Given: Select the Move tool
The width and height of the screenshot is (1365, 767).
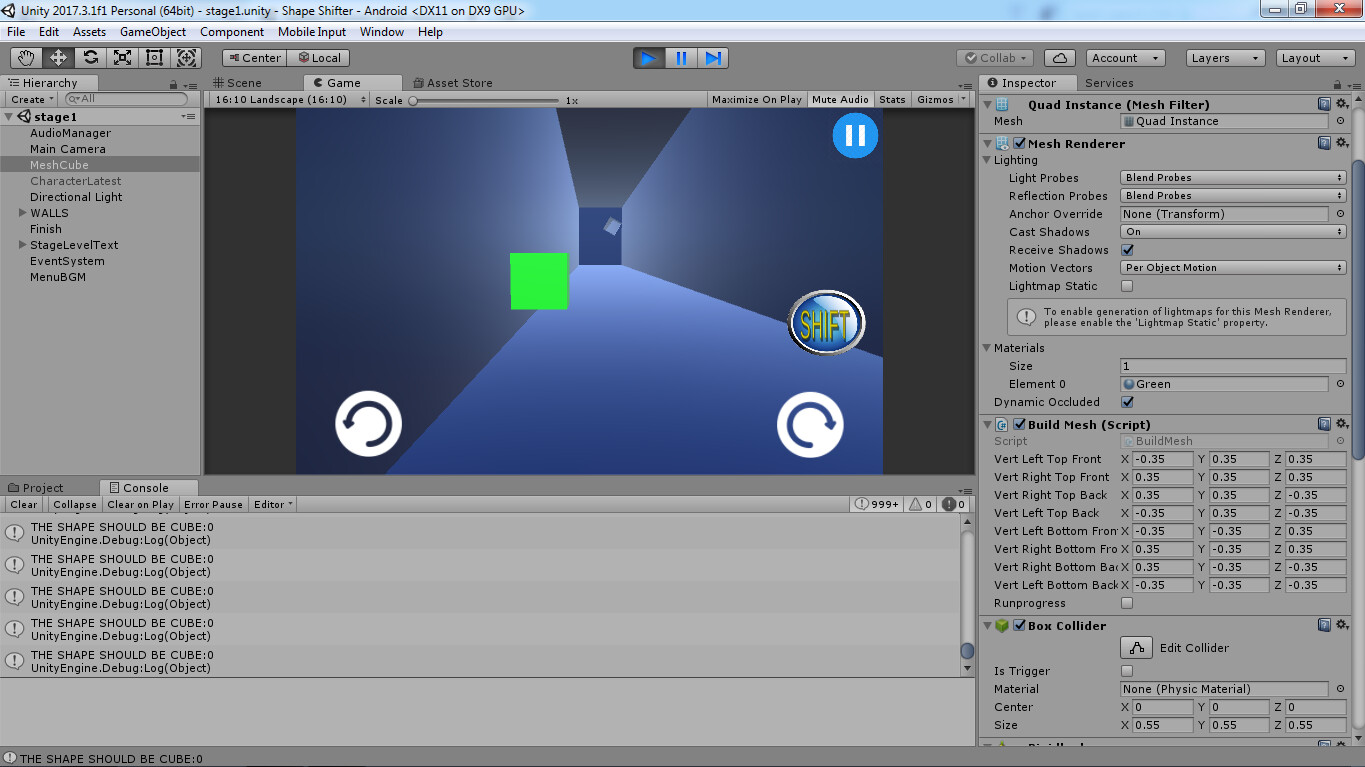Looking at the screenshot, I should (x=59, y=58).
